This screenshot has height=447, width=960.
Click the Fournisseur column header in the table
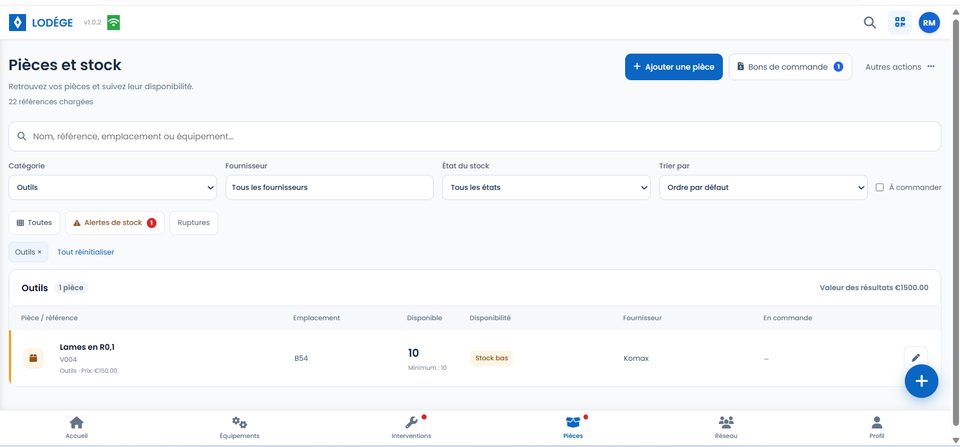coord(642,318)
